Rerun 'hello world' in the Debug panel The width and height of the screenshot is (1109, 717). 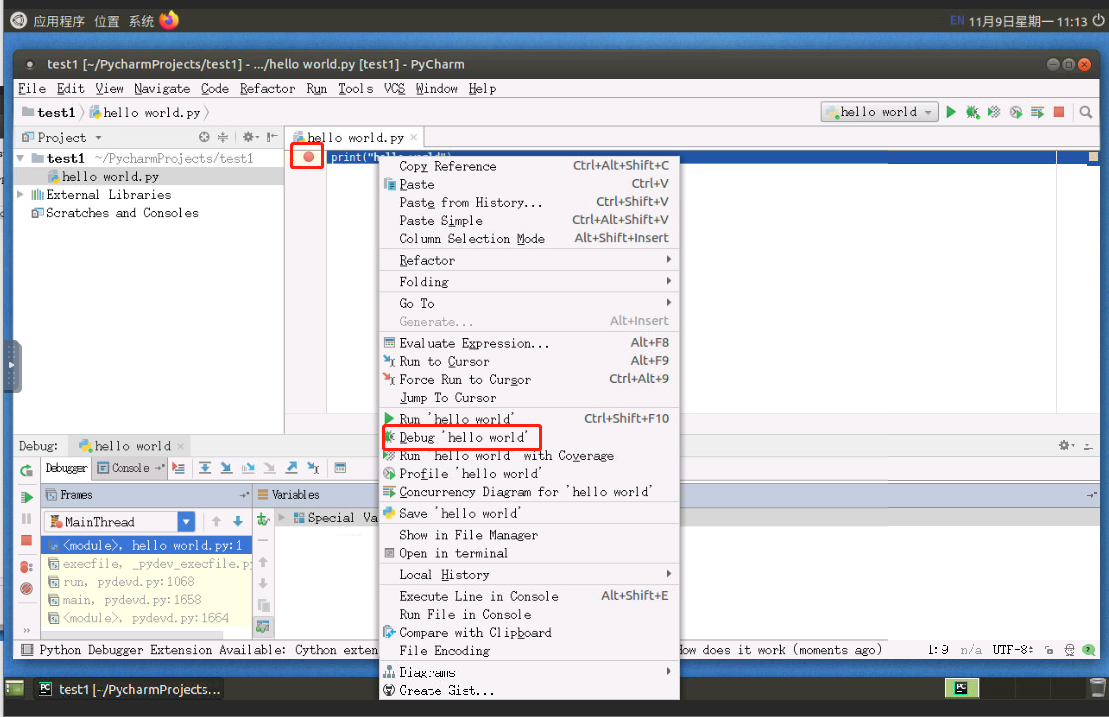(26, 470)
